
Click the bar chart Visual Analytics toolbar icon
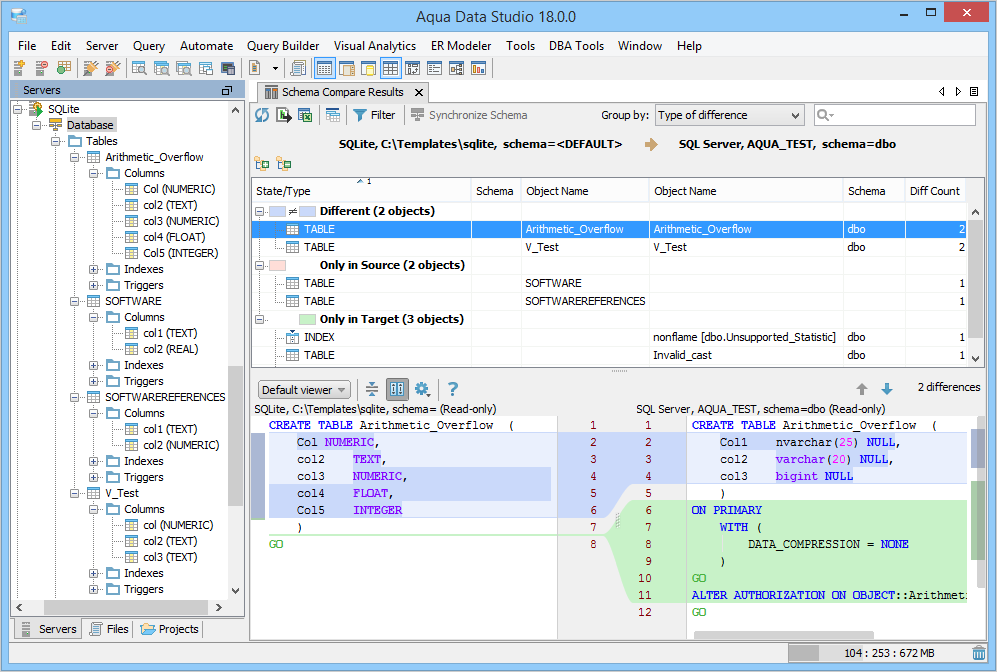pyautogui.click(x=478, y=68)
